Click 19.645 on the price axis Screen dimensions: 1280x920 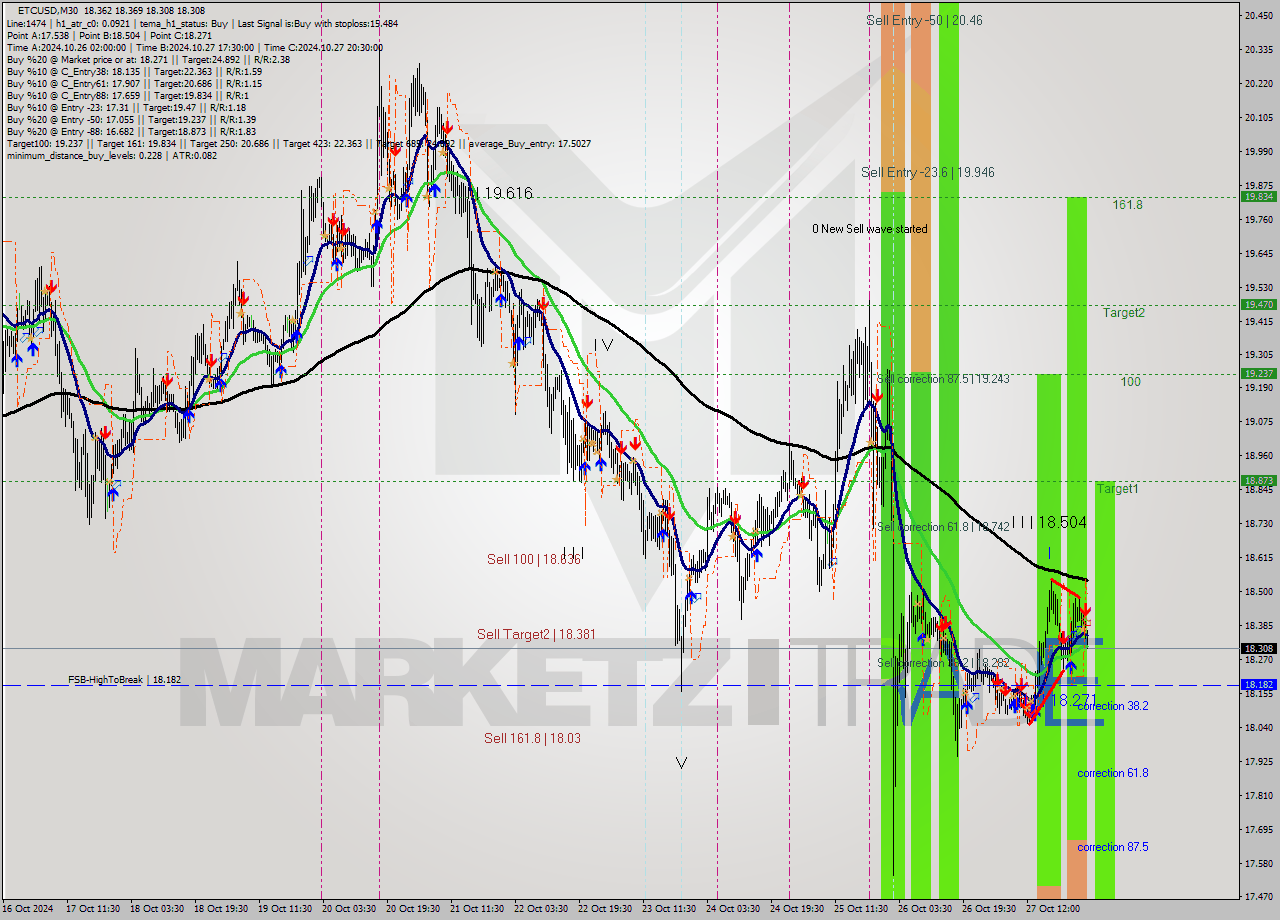coord(1258,253)
